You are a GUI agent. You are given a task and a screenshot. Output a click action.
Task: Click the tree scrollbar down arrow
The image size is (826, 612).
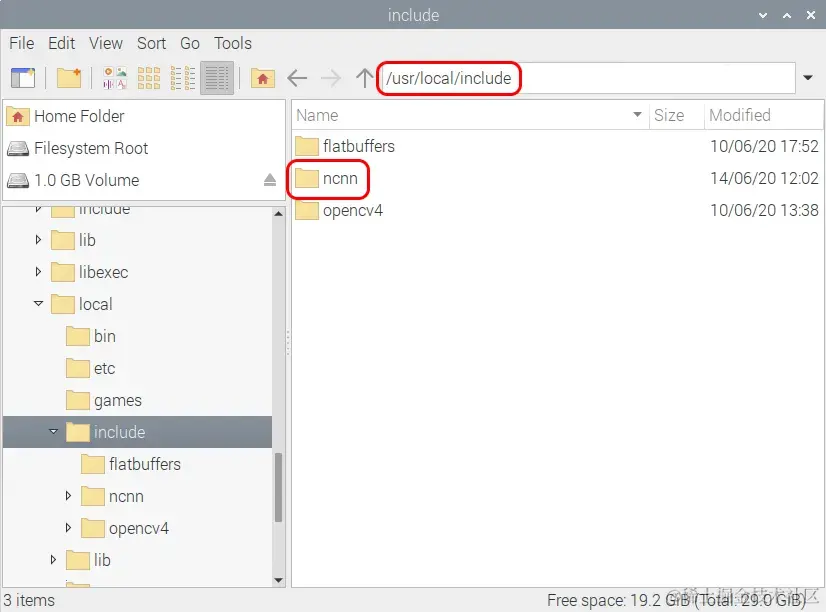point(279,580)
